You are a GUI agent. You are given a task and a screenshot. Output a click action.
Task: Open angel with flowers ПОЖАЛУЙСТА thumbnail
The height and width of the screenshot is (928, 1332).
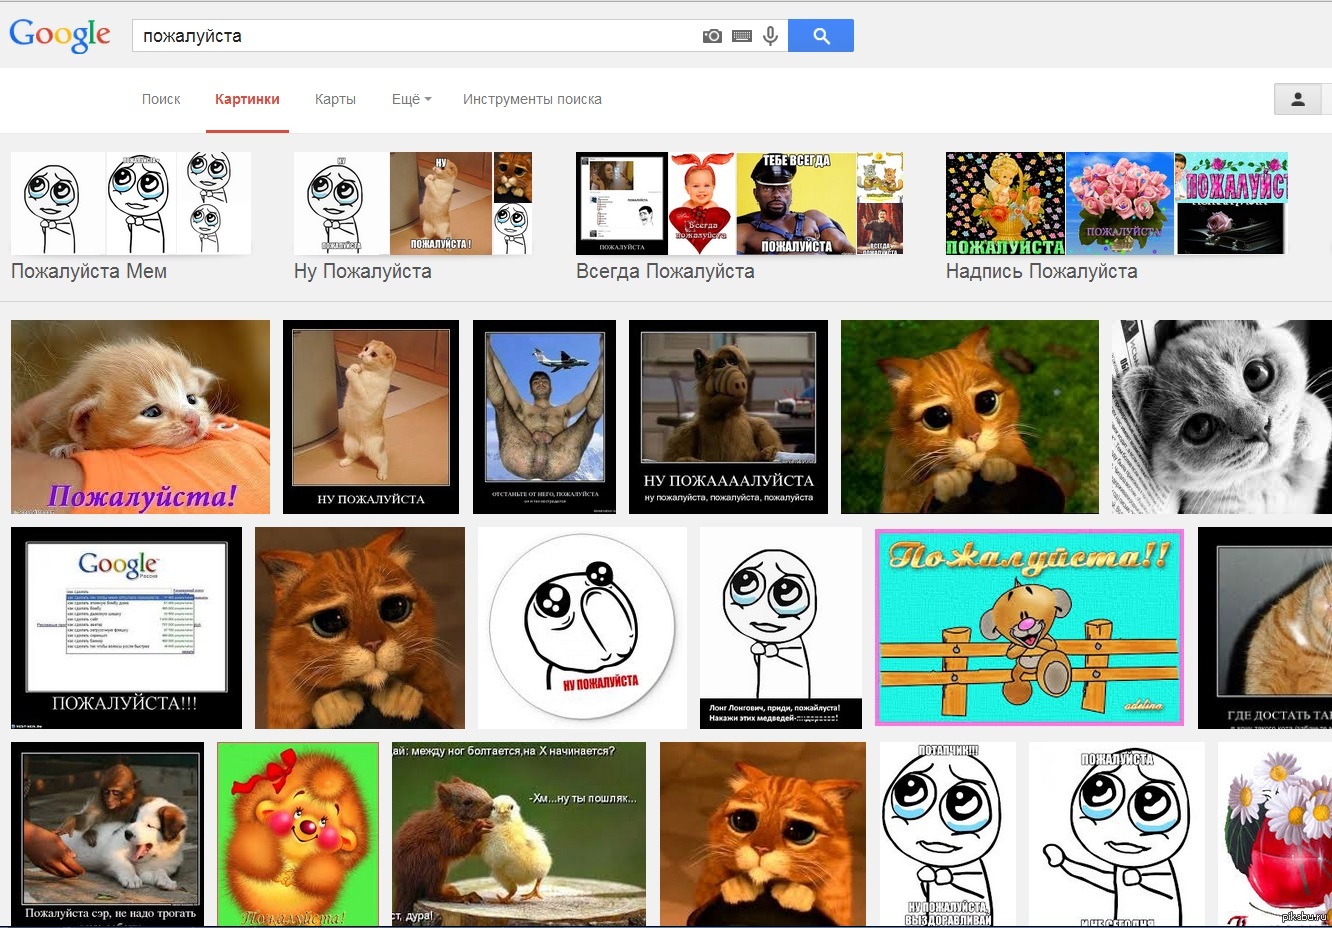[x=1005, y=204]
